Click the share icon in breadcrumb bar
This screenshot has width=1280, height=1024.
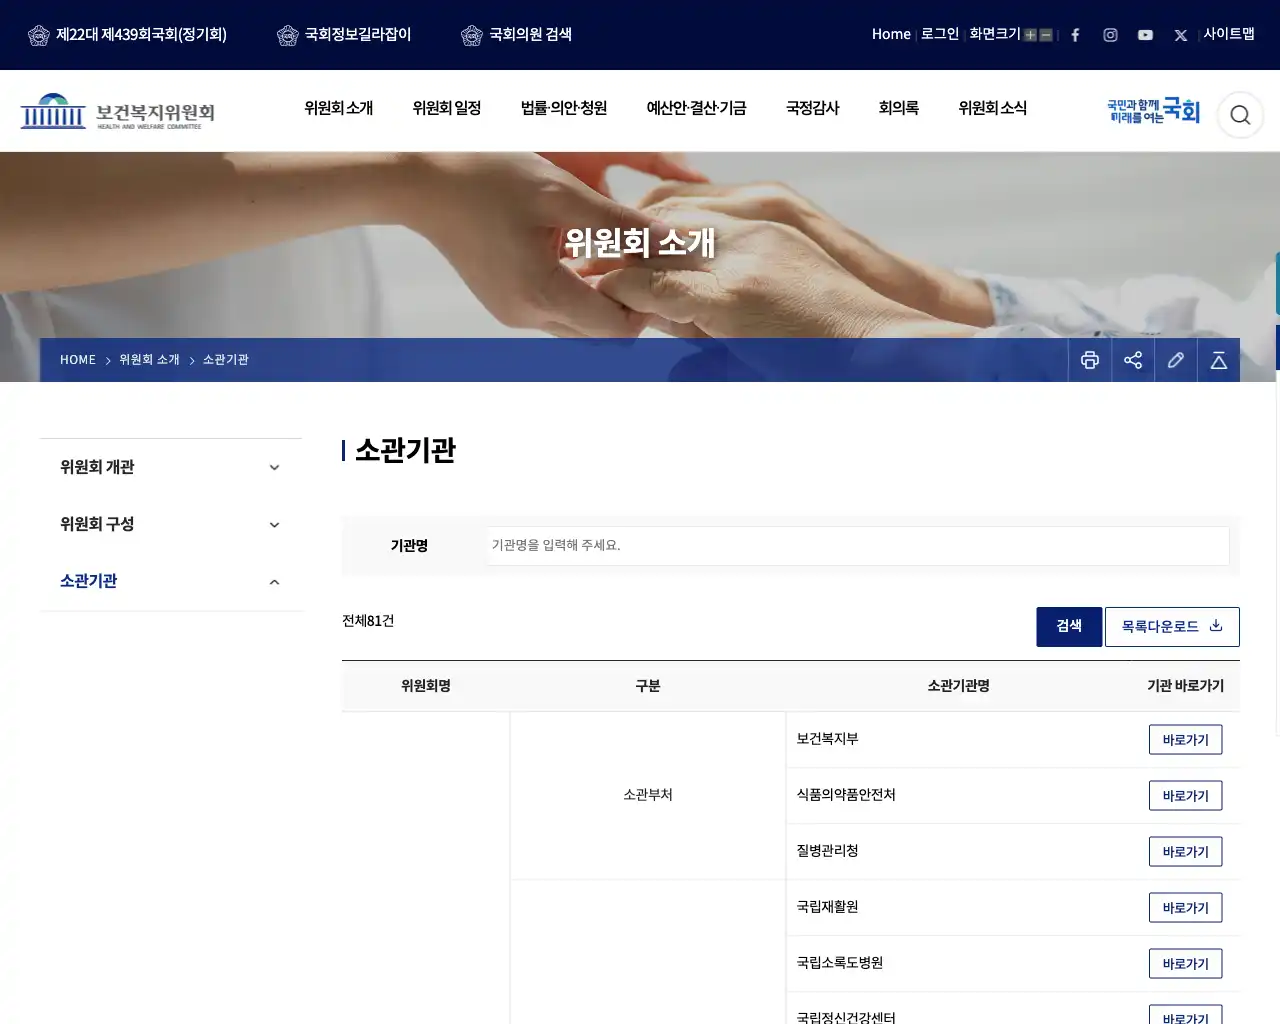(x=1133, y=360)
